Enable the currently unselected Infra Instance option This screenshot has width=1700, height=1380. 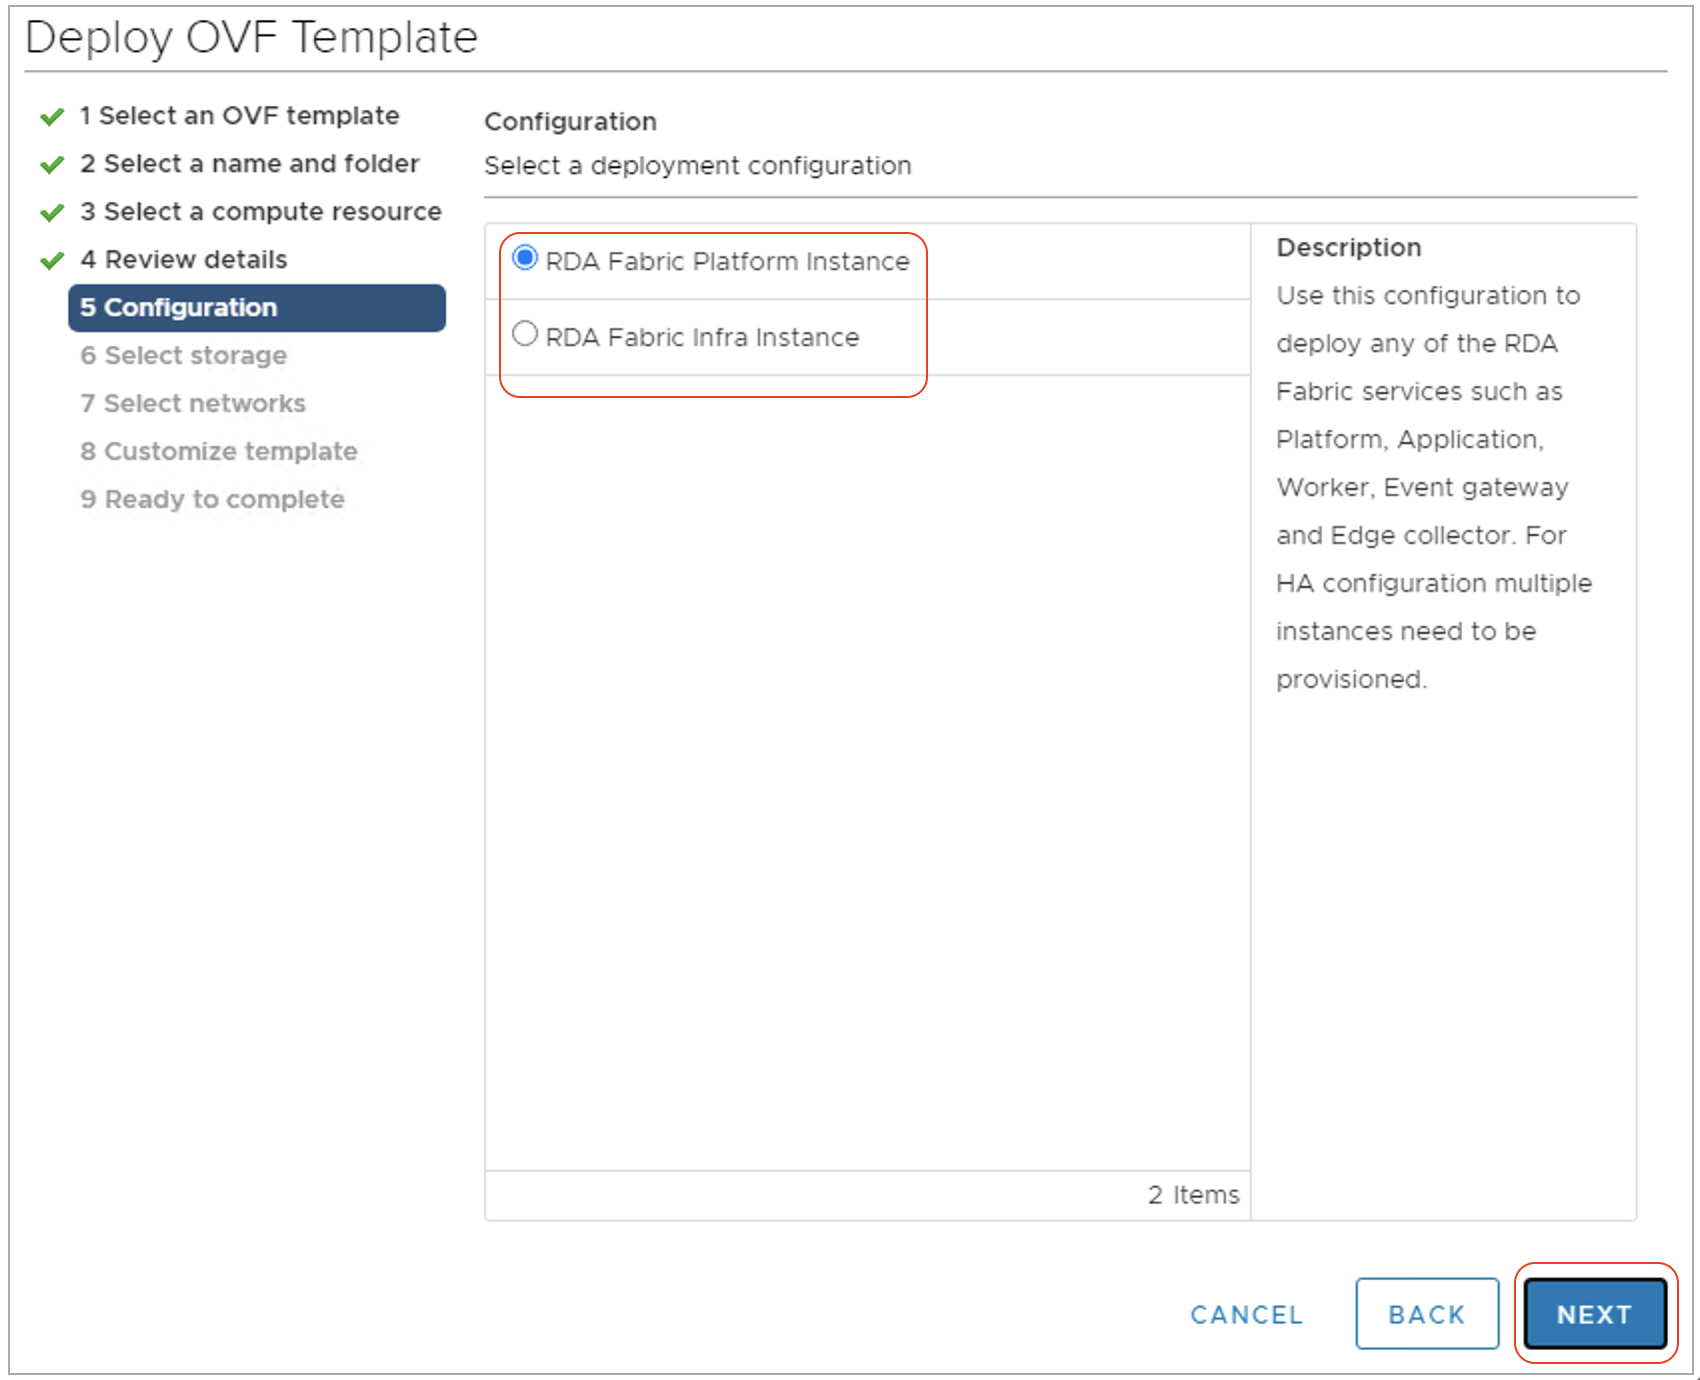pyautogui.click(x=524, y=334)
